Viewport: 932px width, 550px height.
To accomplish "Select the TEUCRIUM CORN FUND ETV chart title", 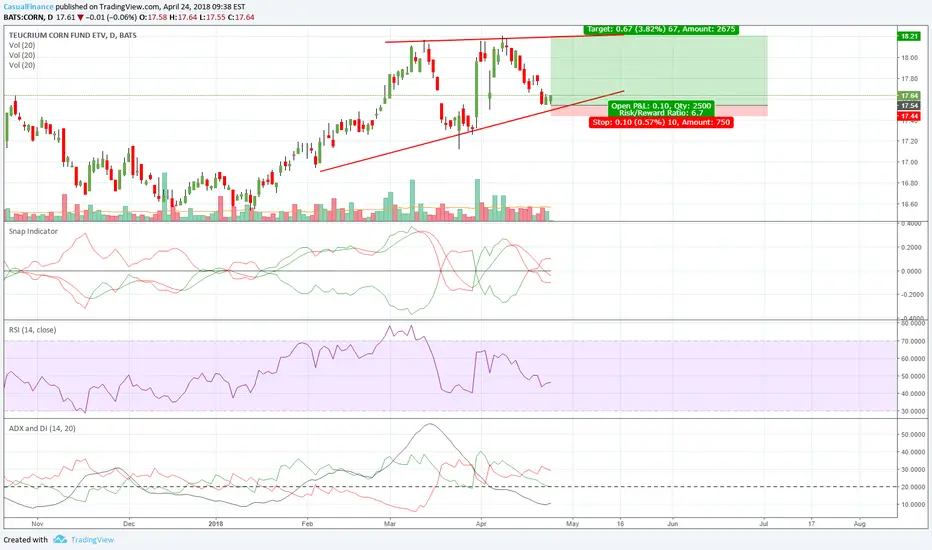I will click(73, 35).
